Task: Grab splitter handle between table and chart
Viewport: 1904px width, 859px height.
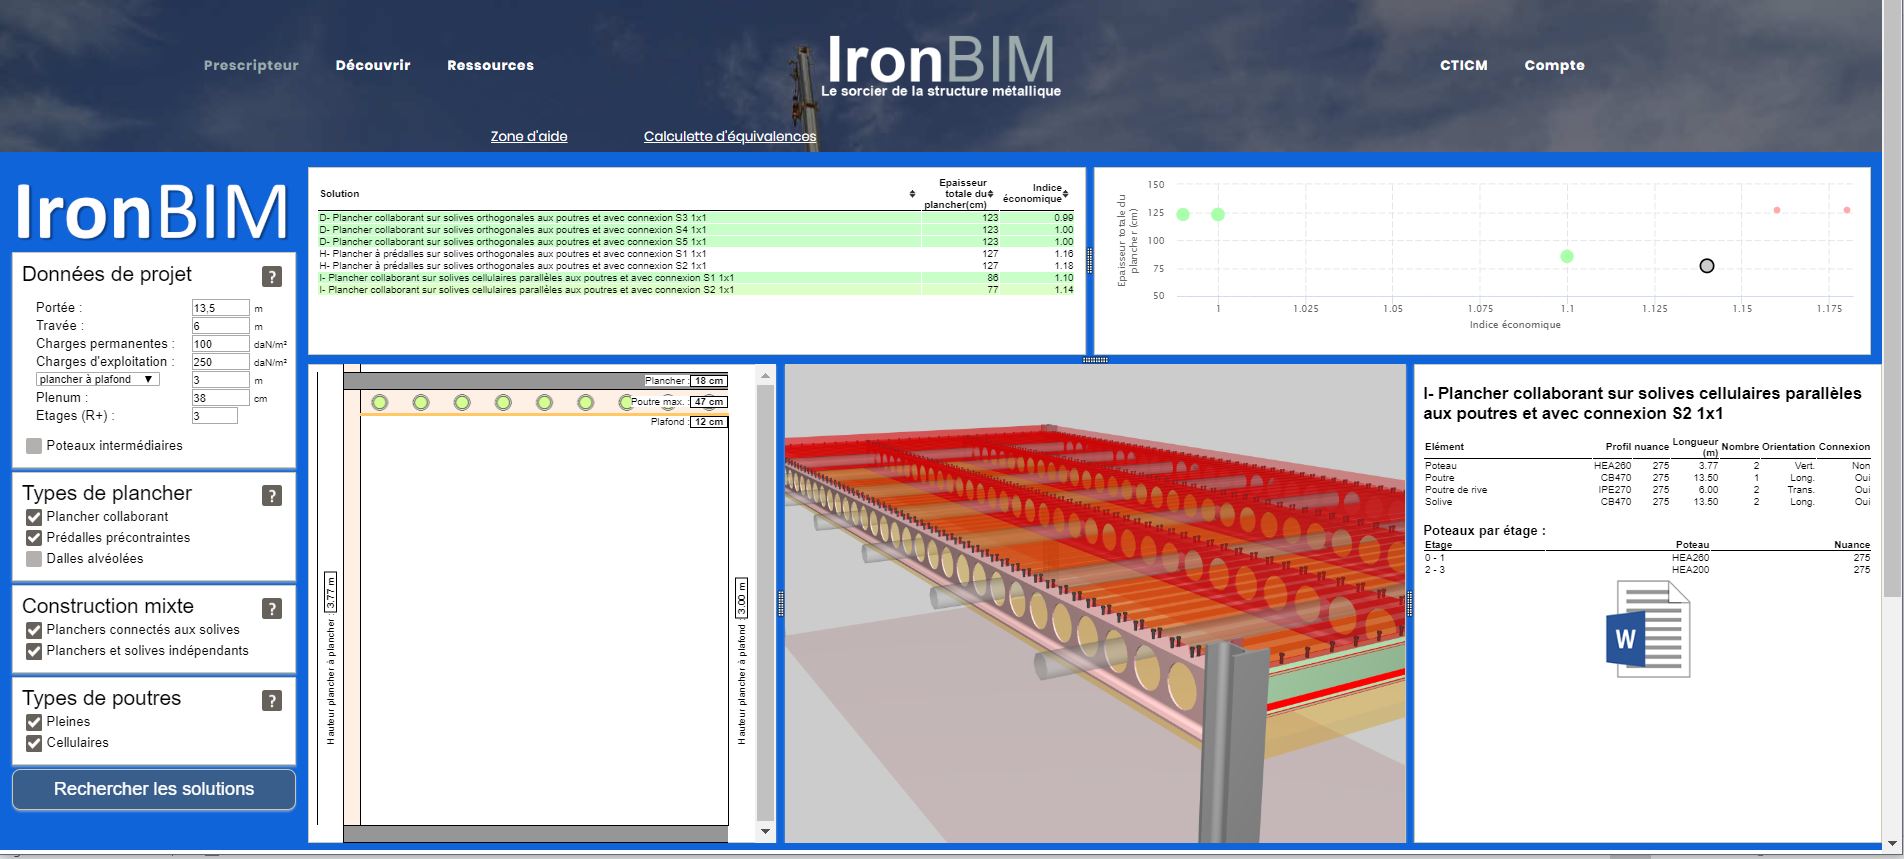Action: 1090,259
